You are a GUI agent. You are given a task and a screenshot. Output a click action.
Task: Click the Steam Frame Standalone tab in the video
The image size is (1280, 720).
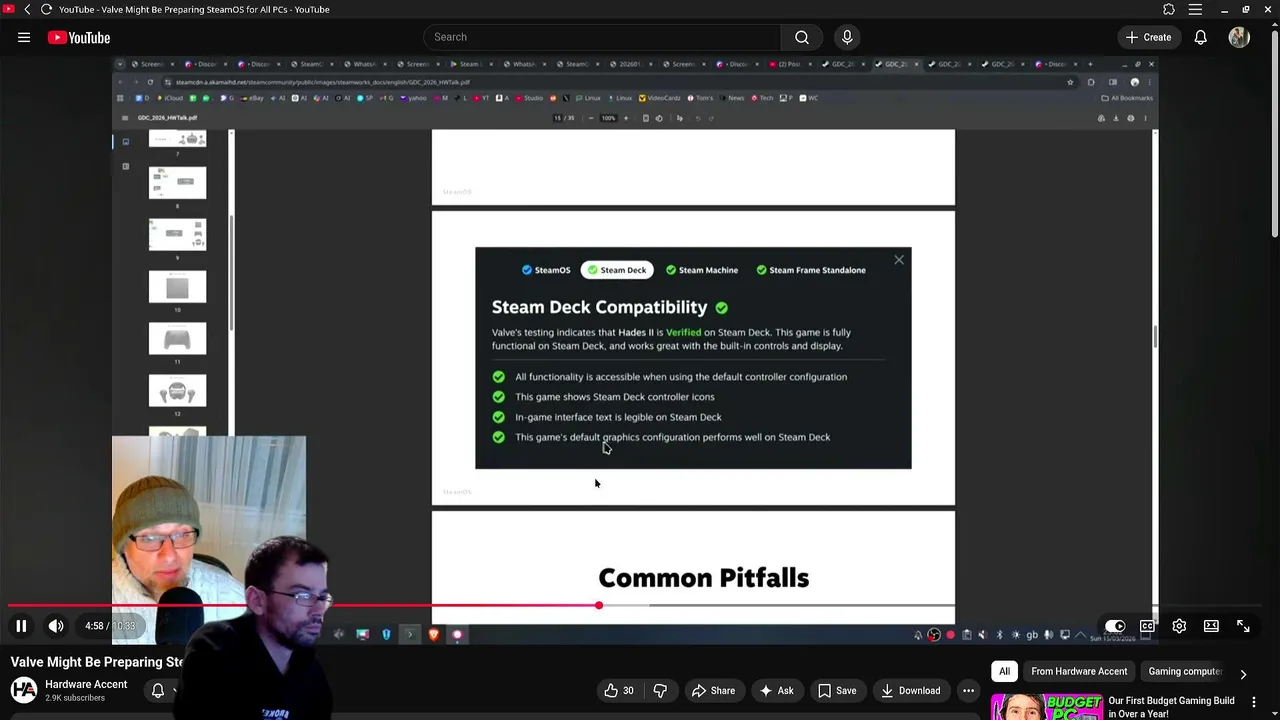pyautogui.click(x=811, y=270)
